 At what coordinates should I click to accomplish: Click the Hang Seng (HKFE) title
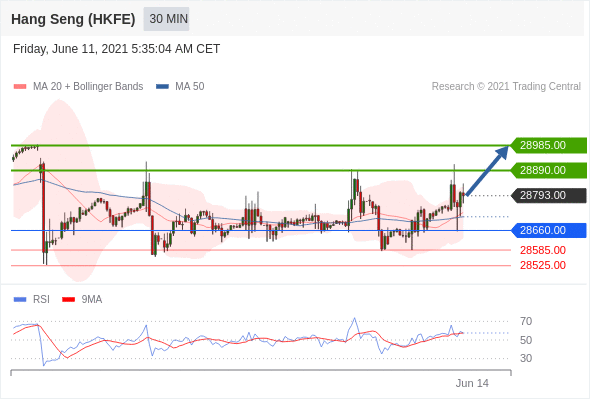pyautogui.click(x=73, y=19)
